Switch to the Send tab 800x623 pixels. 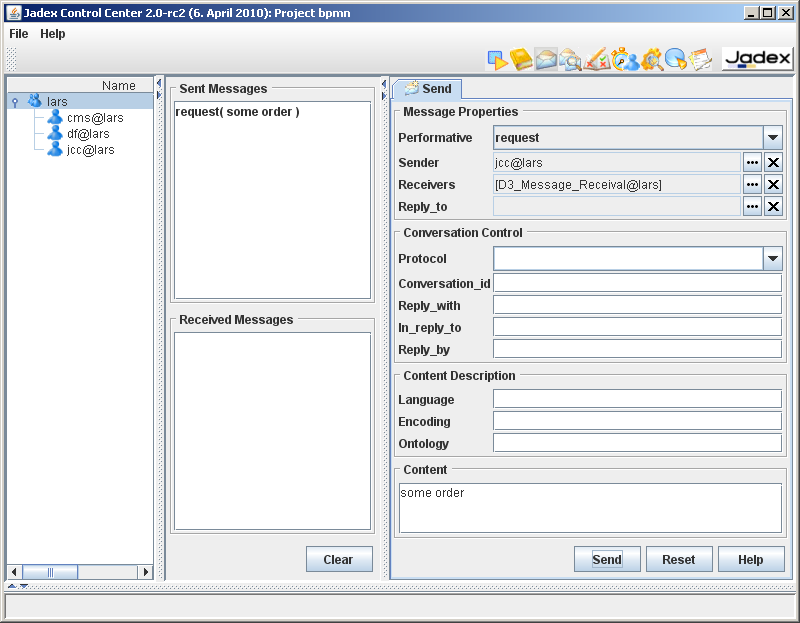point(427,89)
